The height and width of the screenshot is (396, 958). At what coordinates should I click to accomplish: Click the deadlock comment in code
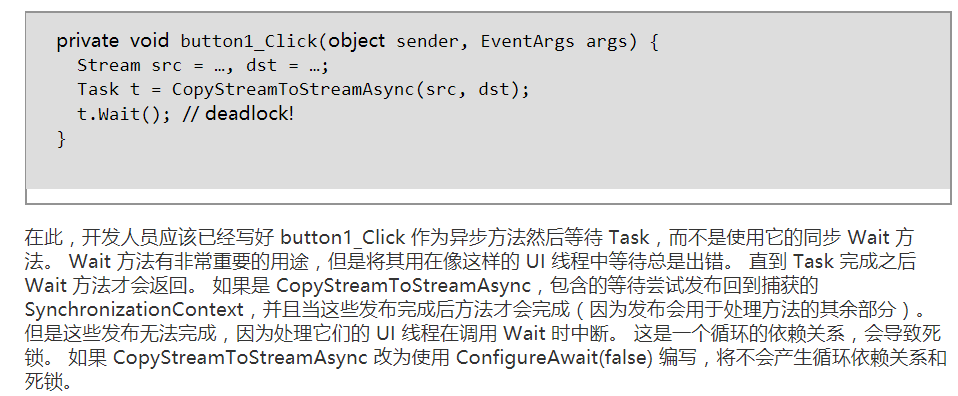[238, 114]
